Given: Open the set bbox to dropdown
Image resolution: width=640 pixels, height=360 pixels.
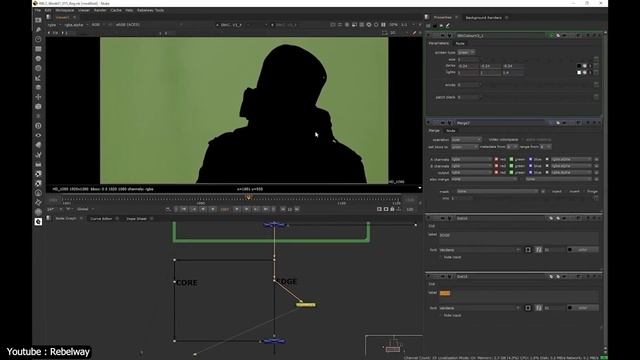Looking at the screenshot, I should pos(464,147).
